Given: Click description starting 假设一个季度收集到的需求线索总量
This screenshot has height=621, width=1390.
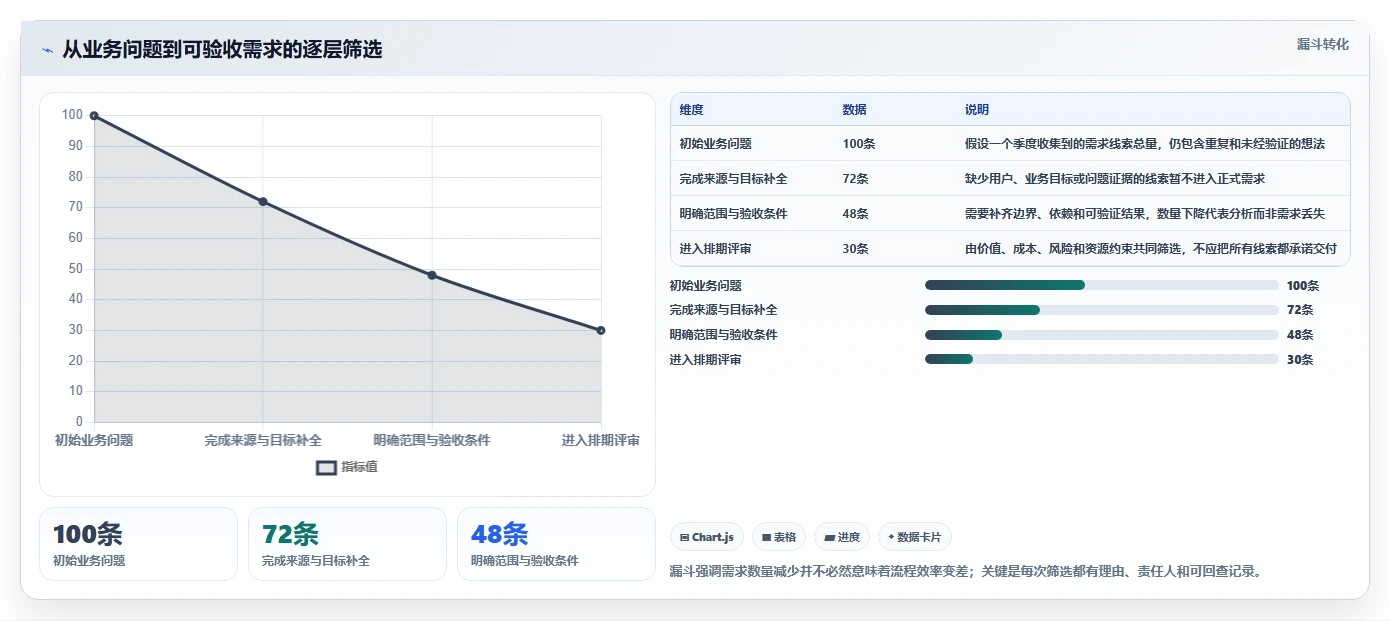Looking at the screenshot, I should click(x=1145, y=144).
